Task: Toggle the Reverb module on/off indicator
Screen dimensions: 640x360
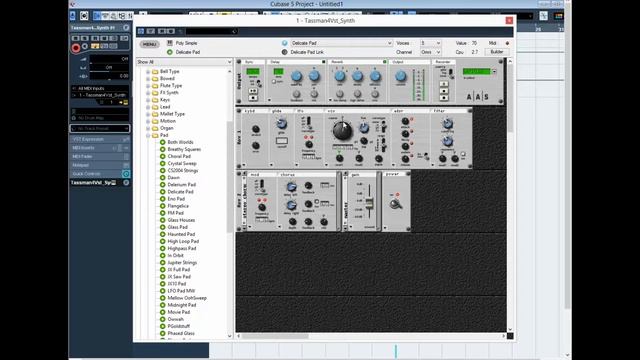Action: coord(384,62)
